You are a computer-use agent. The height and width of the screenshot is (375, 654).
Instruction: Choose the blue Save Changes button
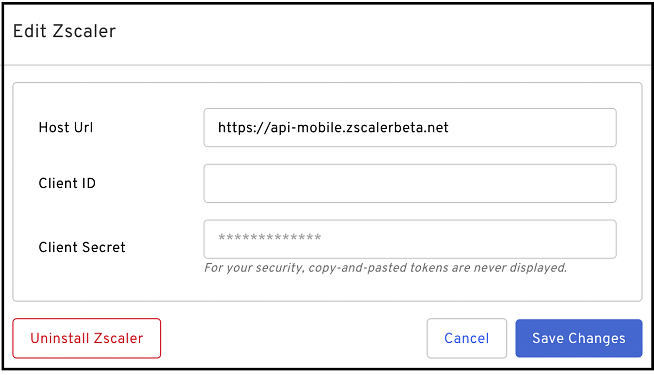pyautogui.click(x=579, y=338)
